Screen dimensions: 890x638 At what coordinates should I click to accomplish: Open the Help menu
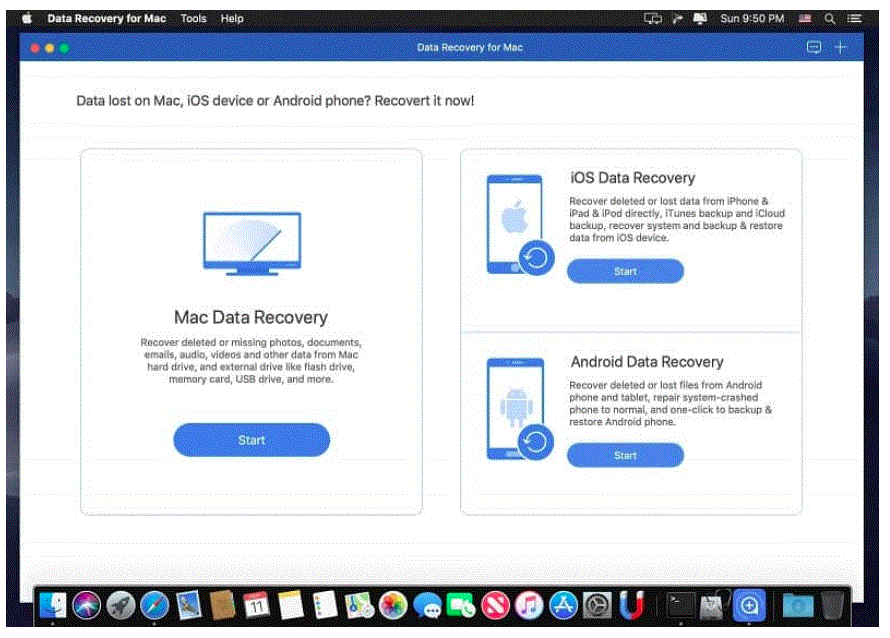pos(232,19)
